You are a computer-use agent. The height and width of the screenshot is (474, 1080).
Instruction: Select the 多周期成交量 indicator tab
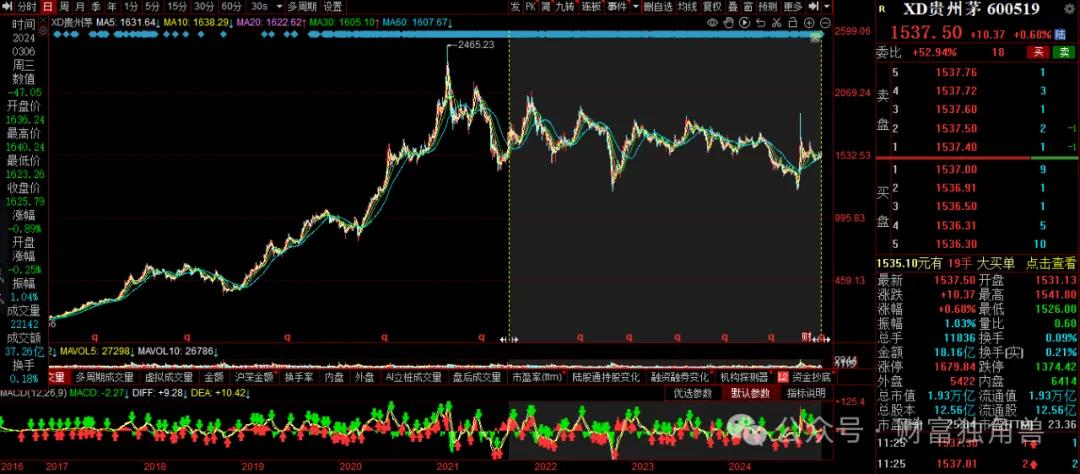[x=105, y=377]
